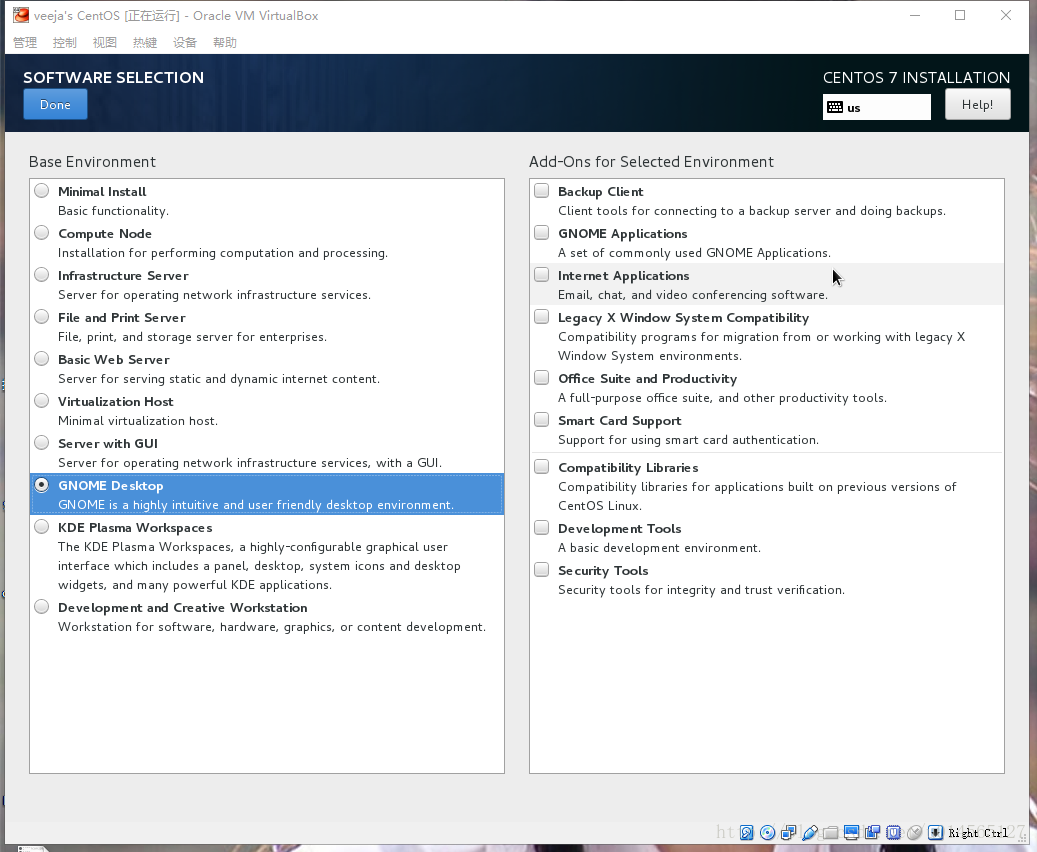Open the 控制 menu
Screen dimensions: 1037x852
click(x=65, y=42)
